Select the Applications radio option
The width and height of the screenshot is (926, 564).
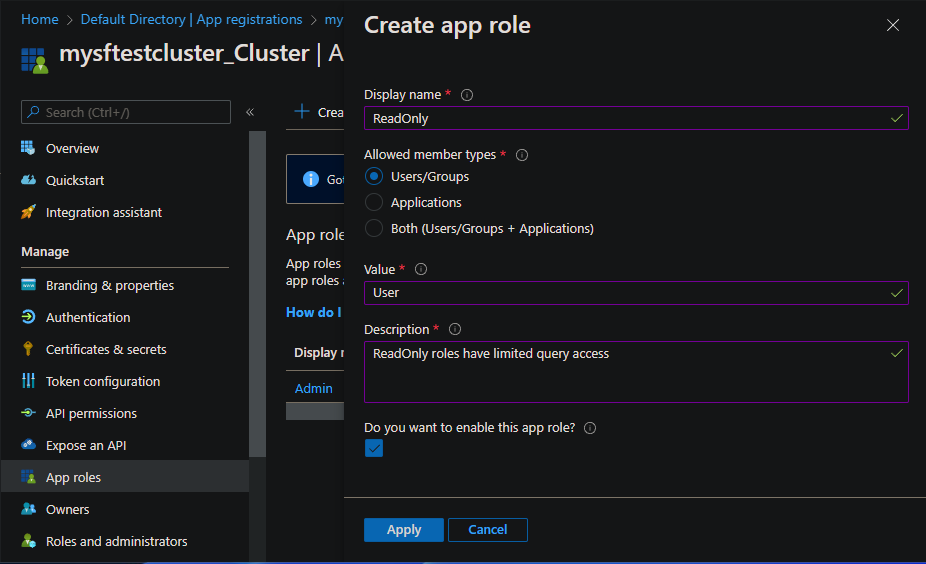tap(374, 202)
